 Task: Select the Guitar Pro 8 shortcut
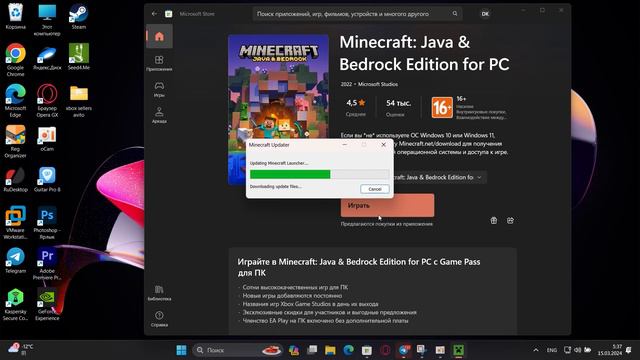point(47,179)
